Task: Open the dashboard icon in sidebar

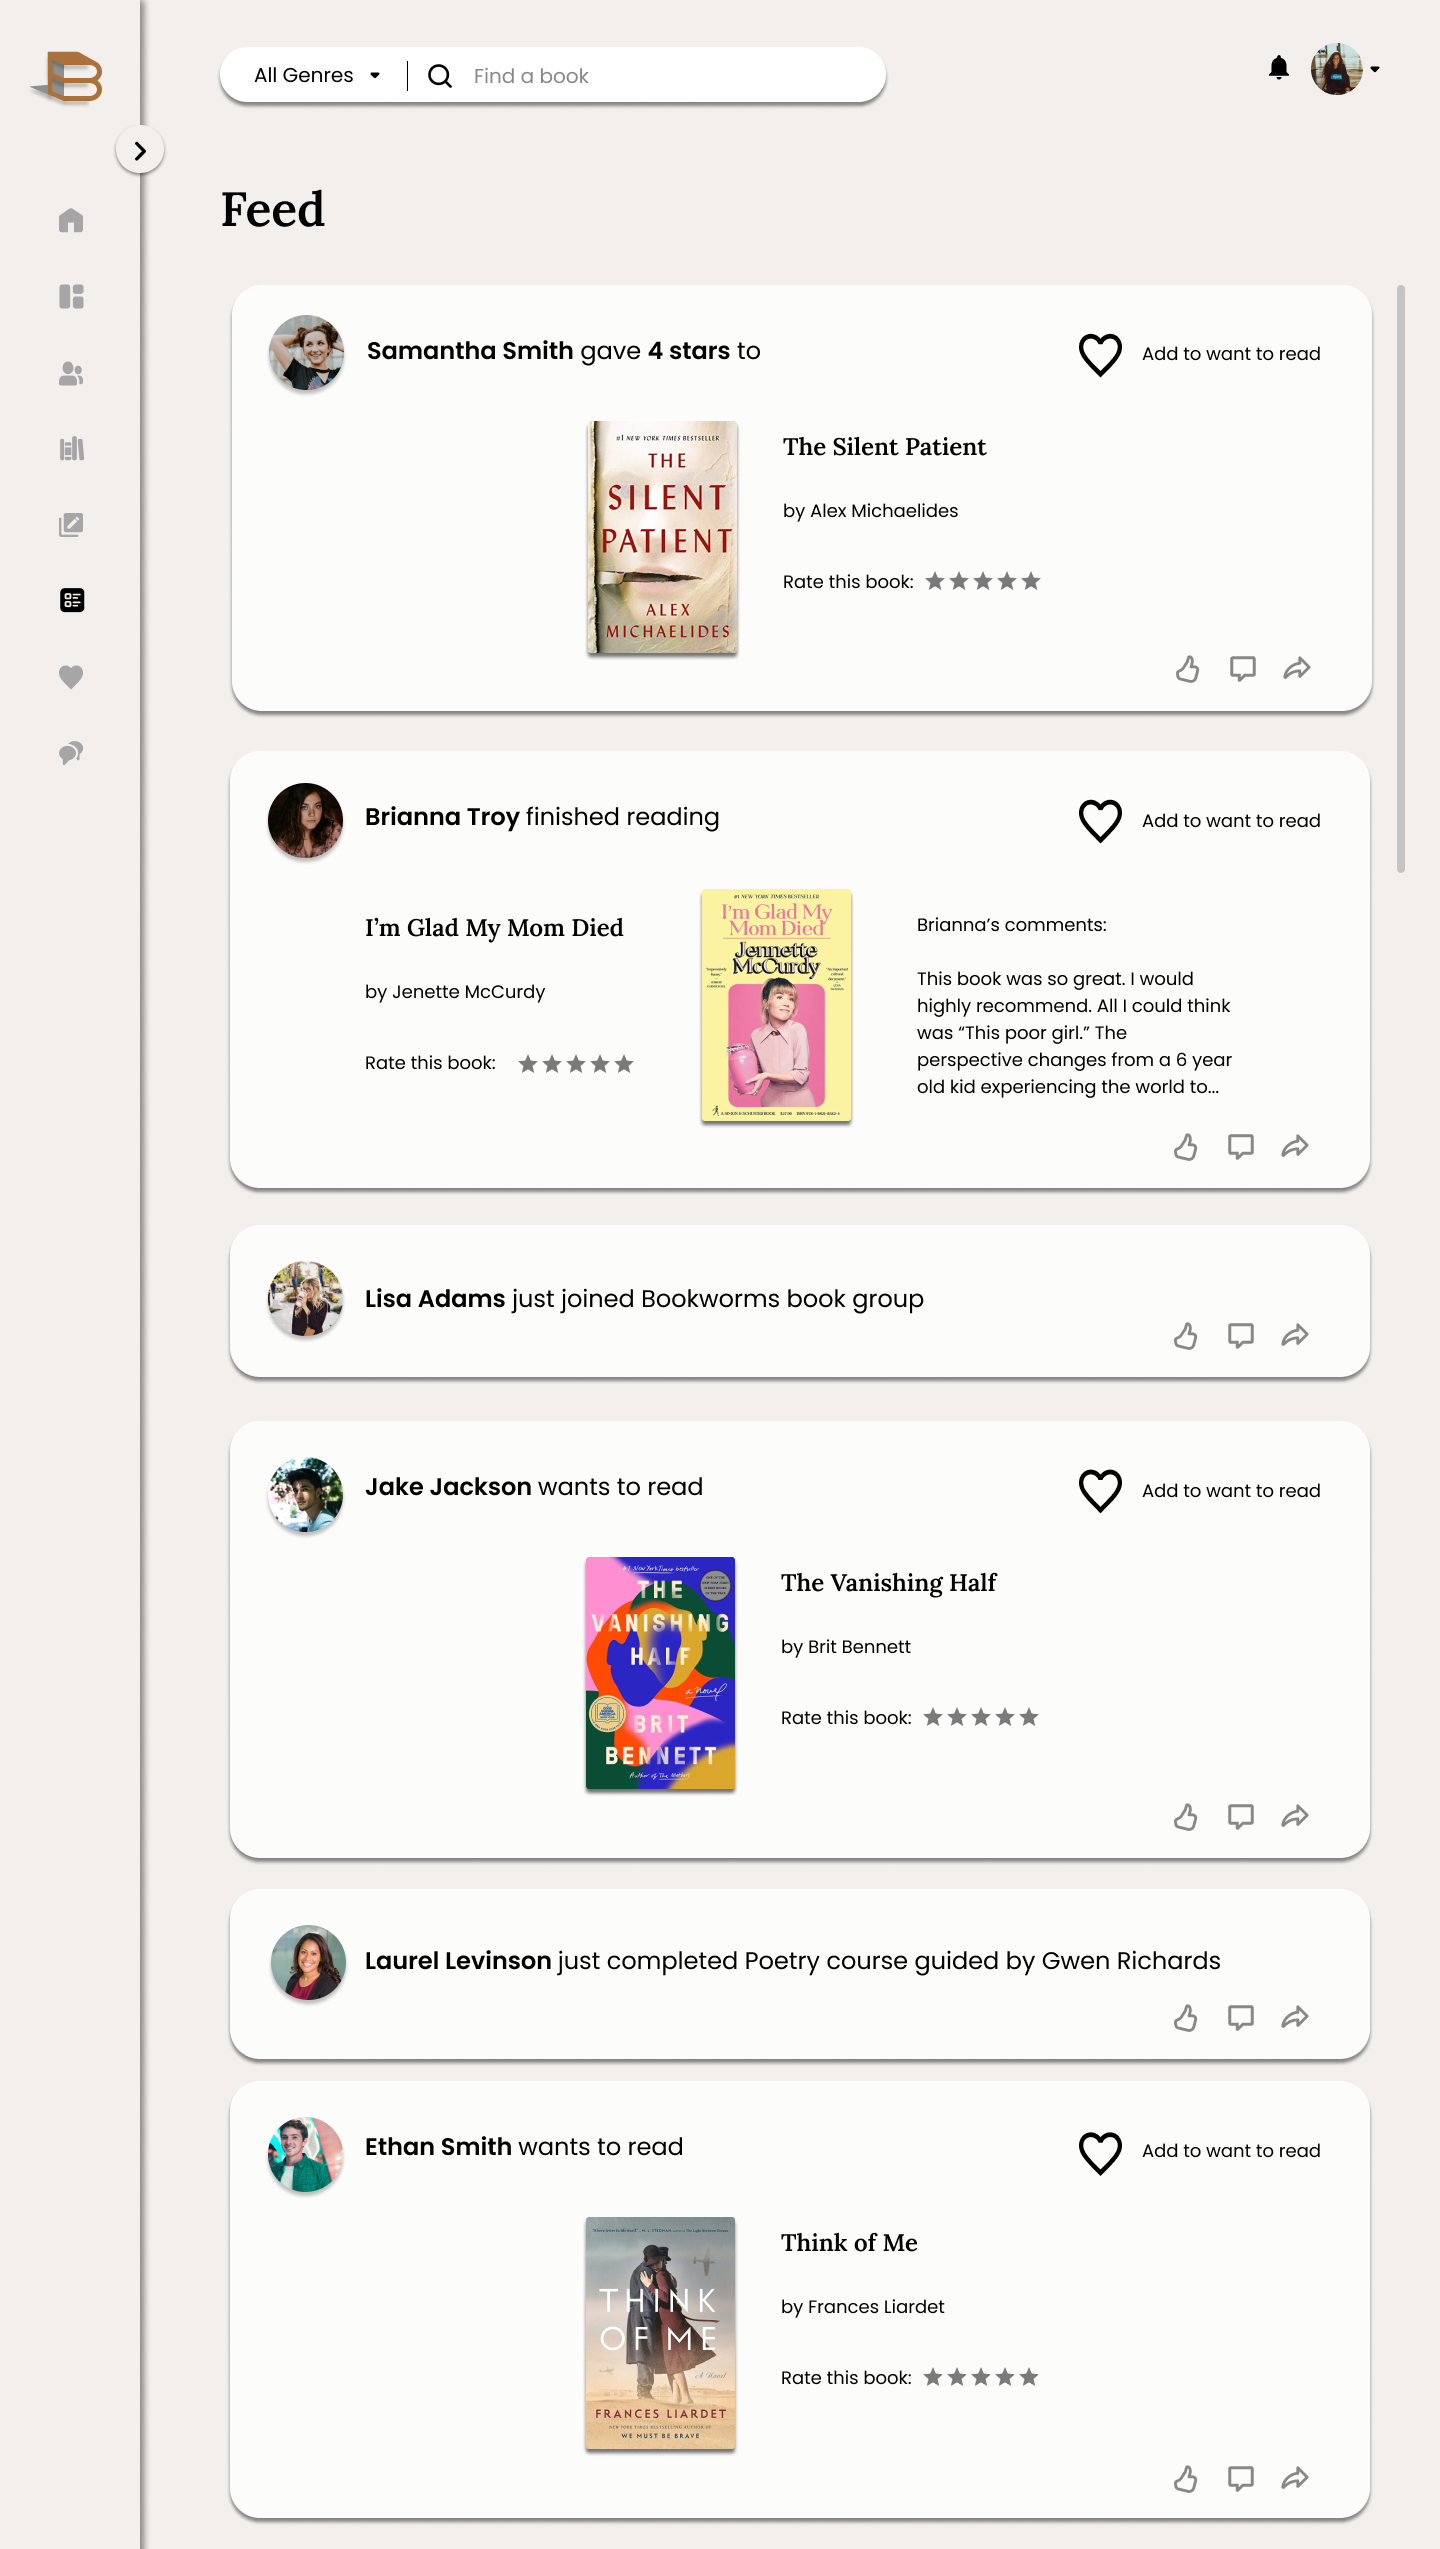Action: (71, 296)
